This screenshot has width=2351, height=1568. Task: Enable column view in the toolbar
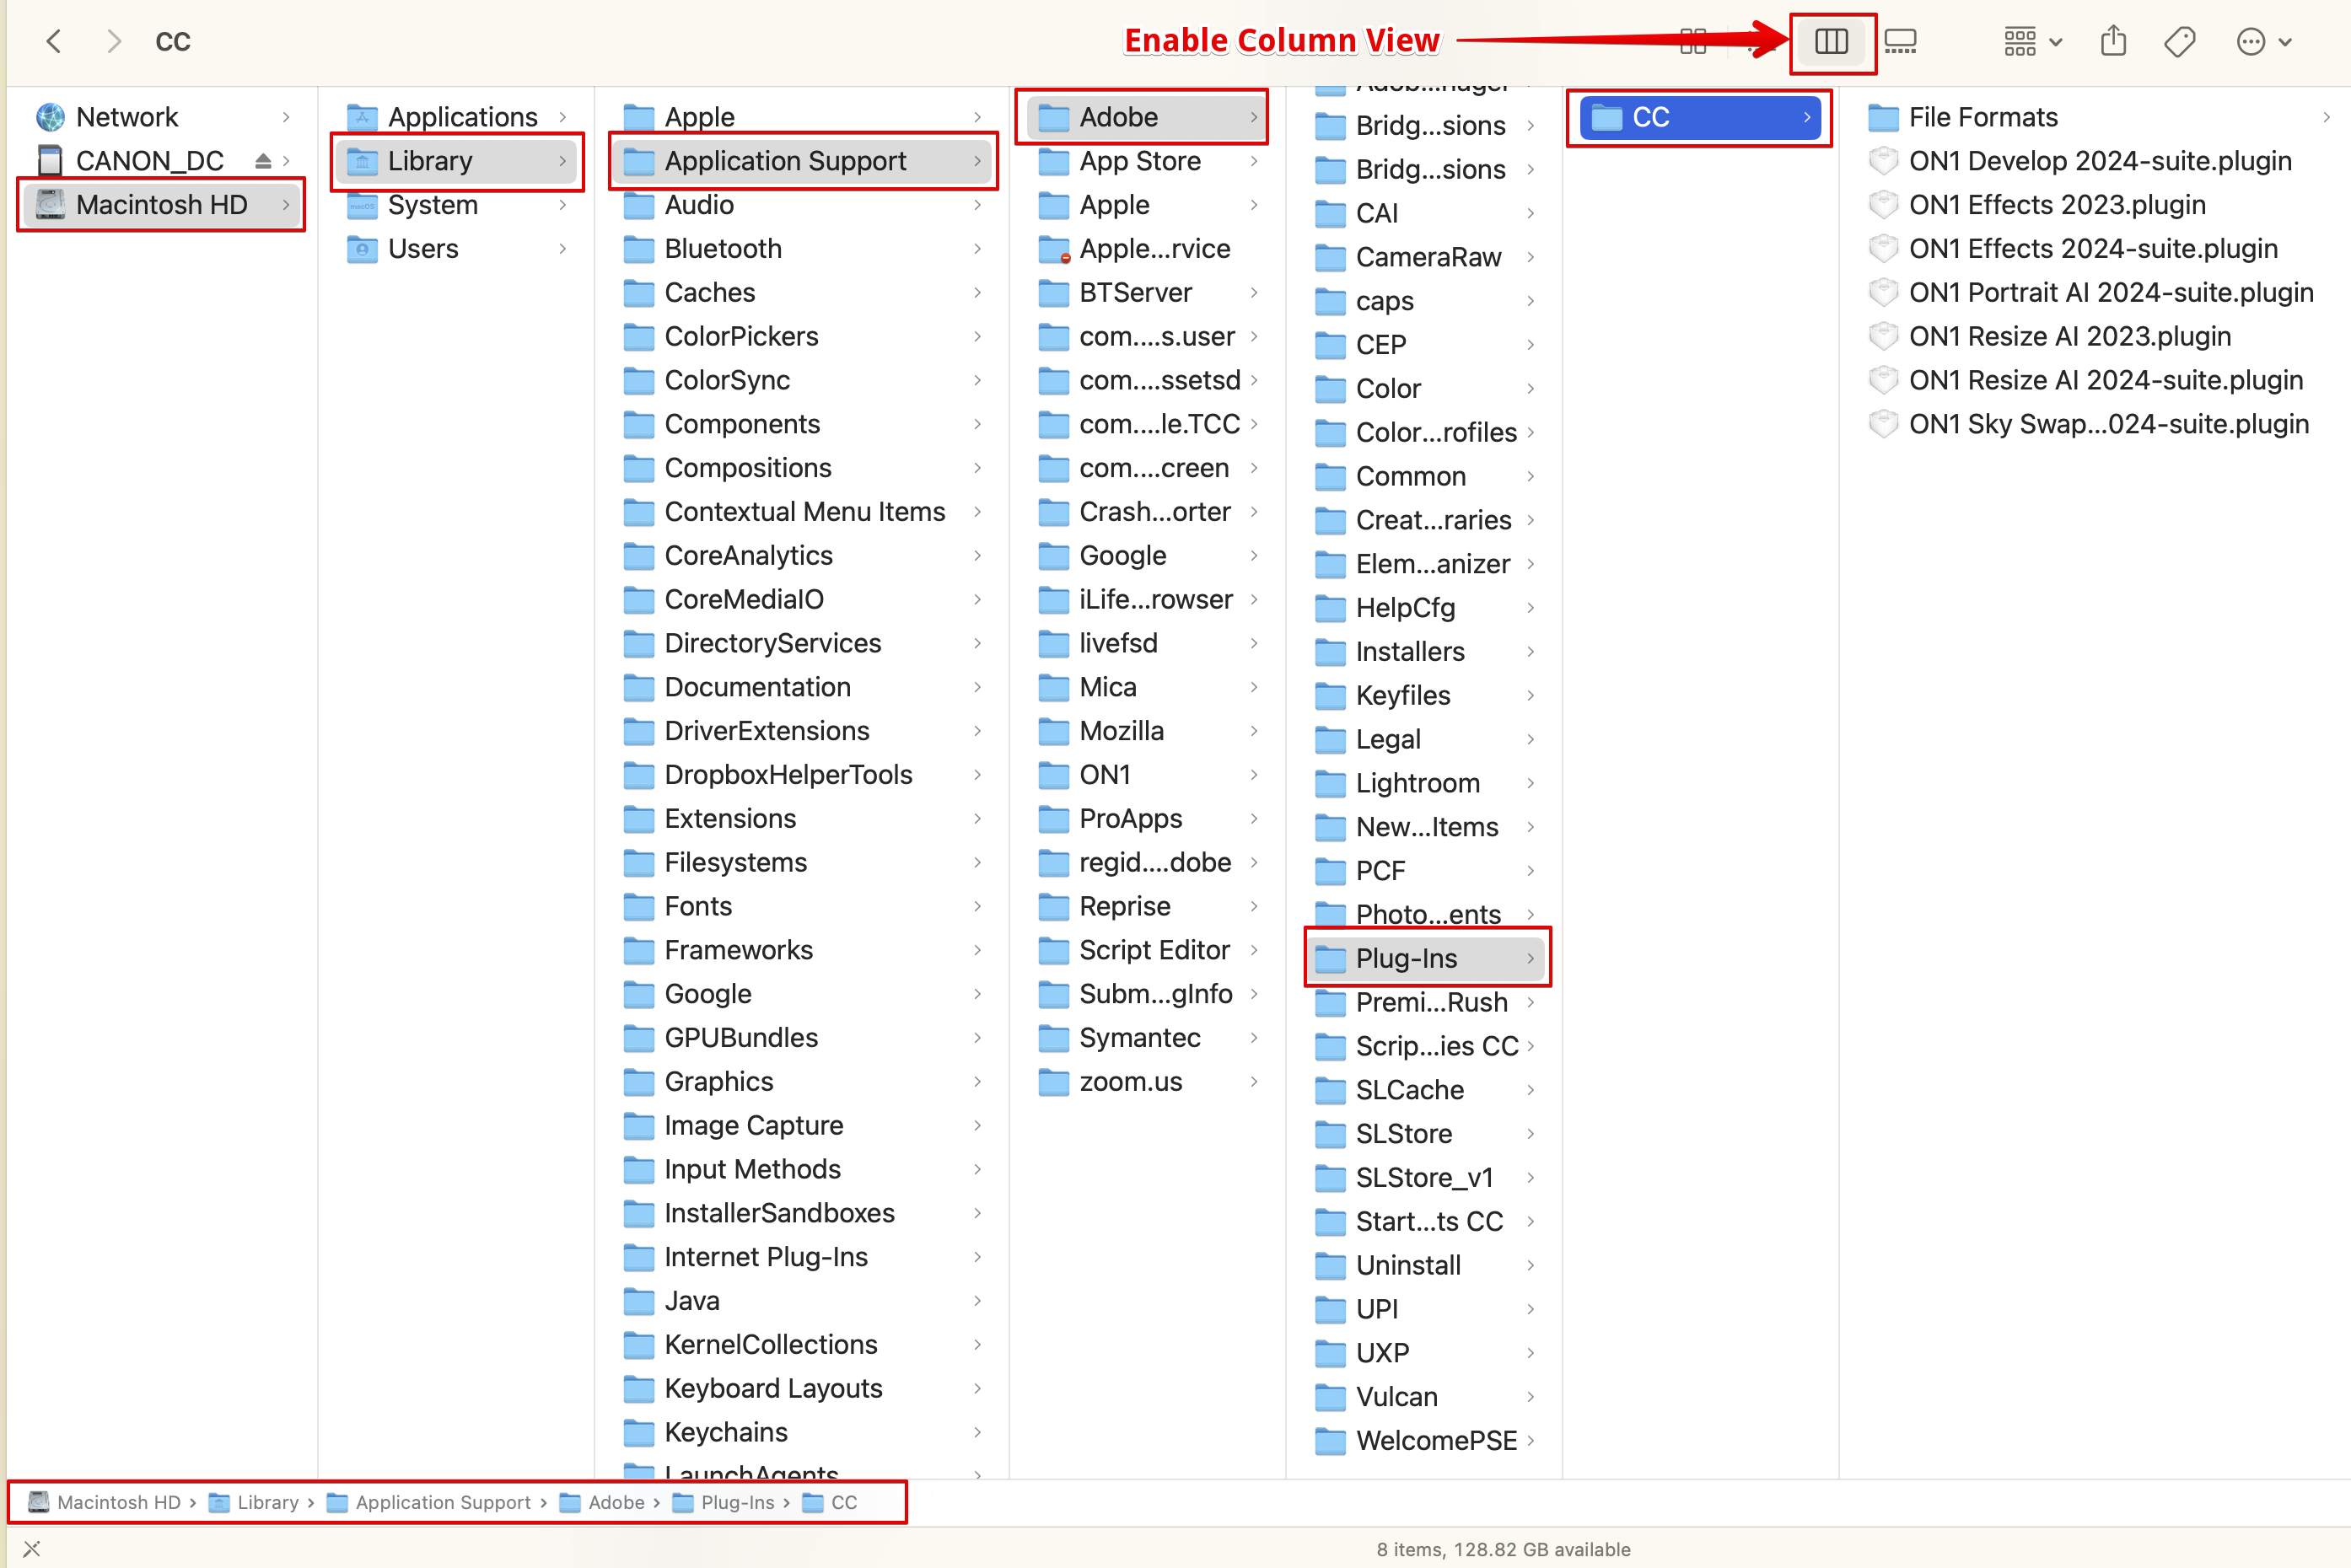tap(1831, 41)
